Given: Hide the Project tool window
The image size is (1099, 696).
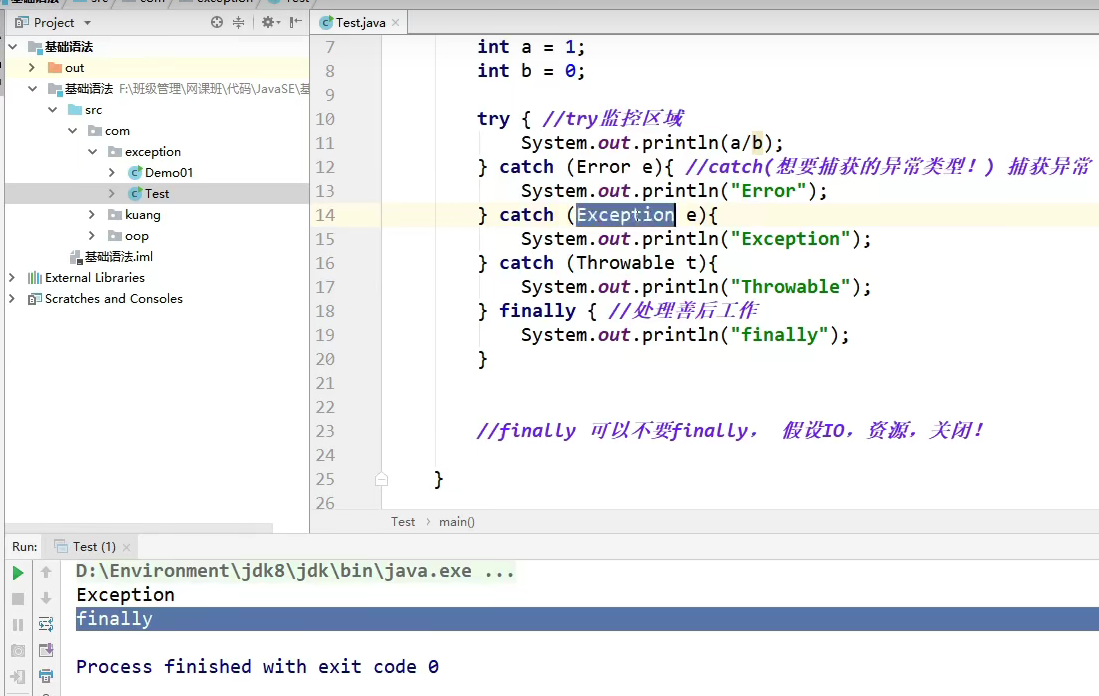Looking at the screenshot, I should 296,22.
